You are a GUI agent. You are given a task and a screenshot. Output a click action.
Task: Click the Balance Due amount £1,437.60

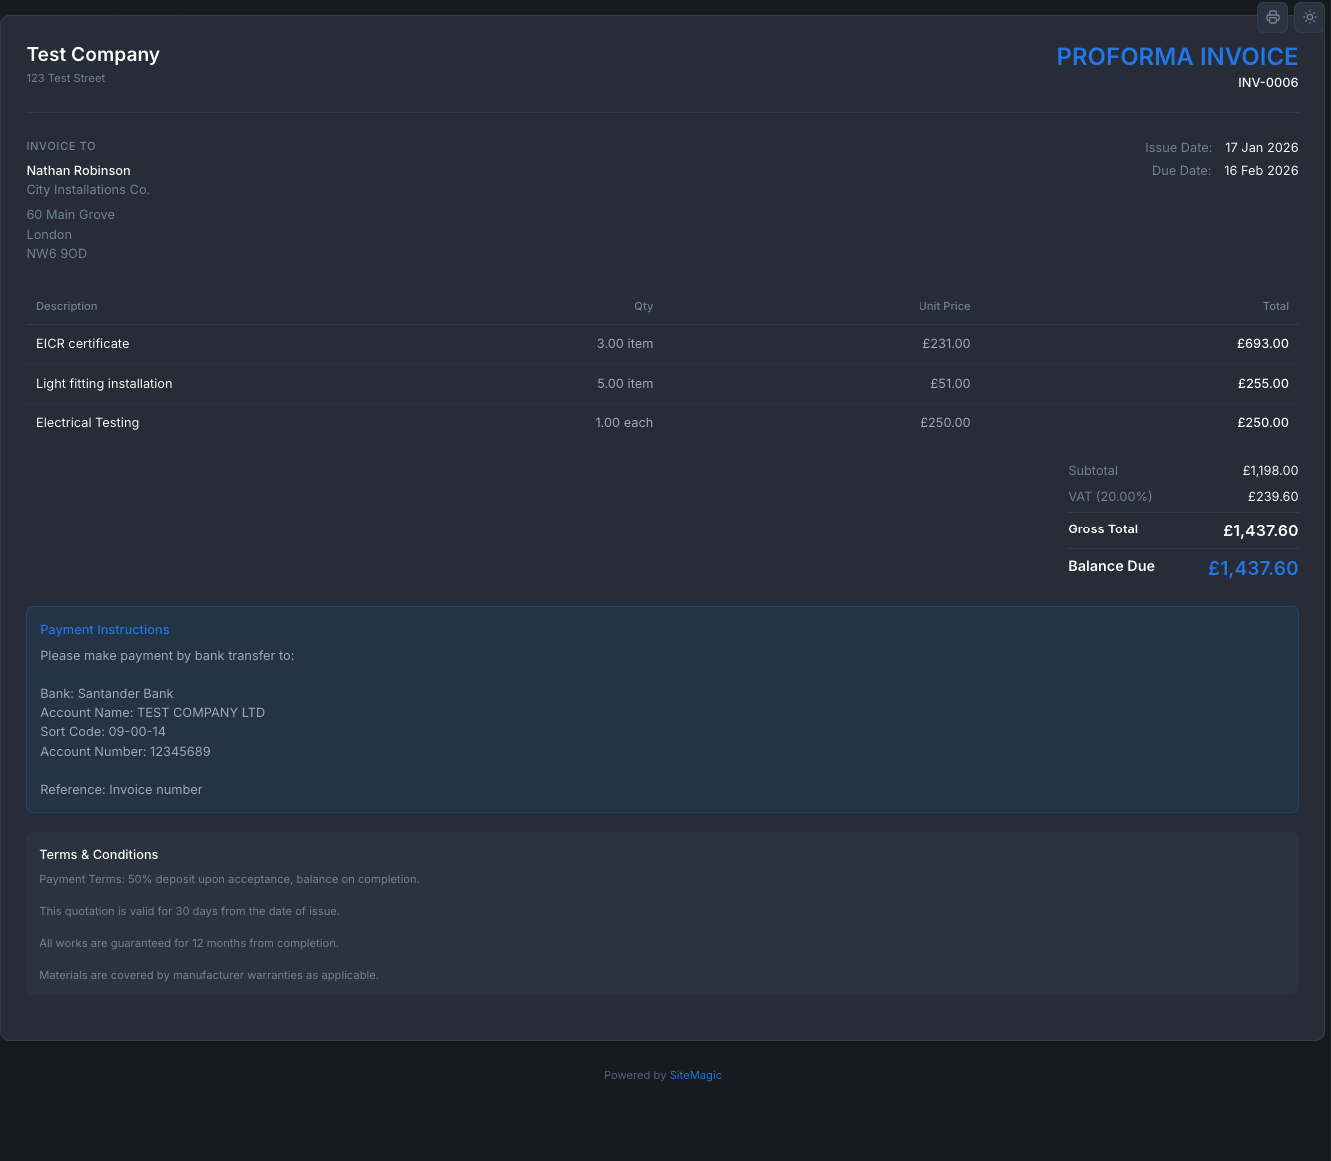click(1252, 567)
